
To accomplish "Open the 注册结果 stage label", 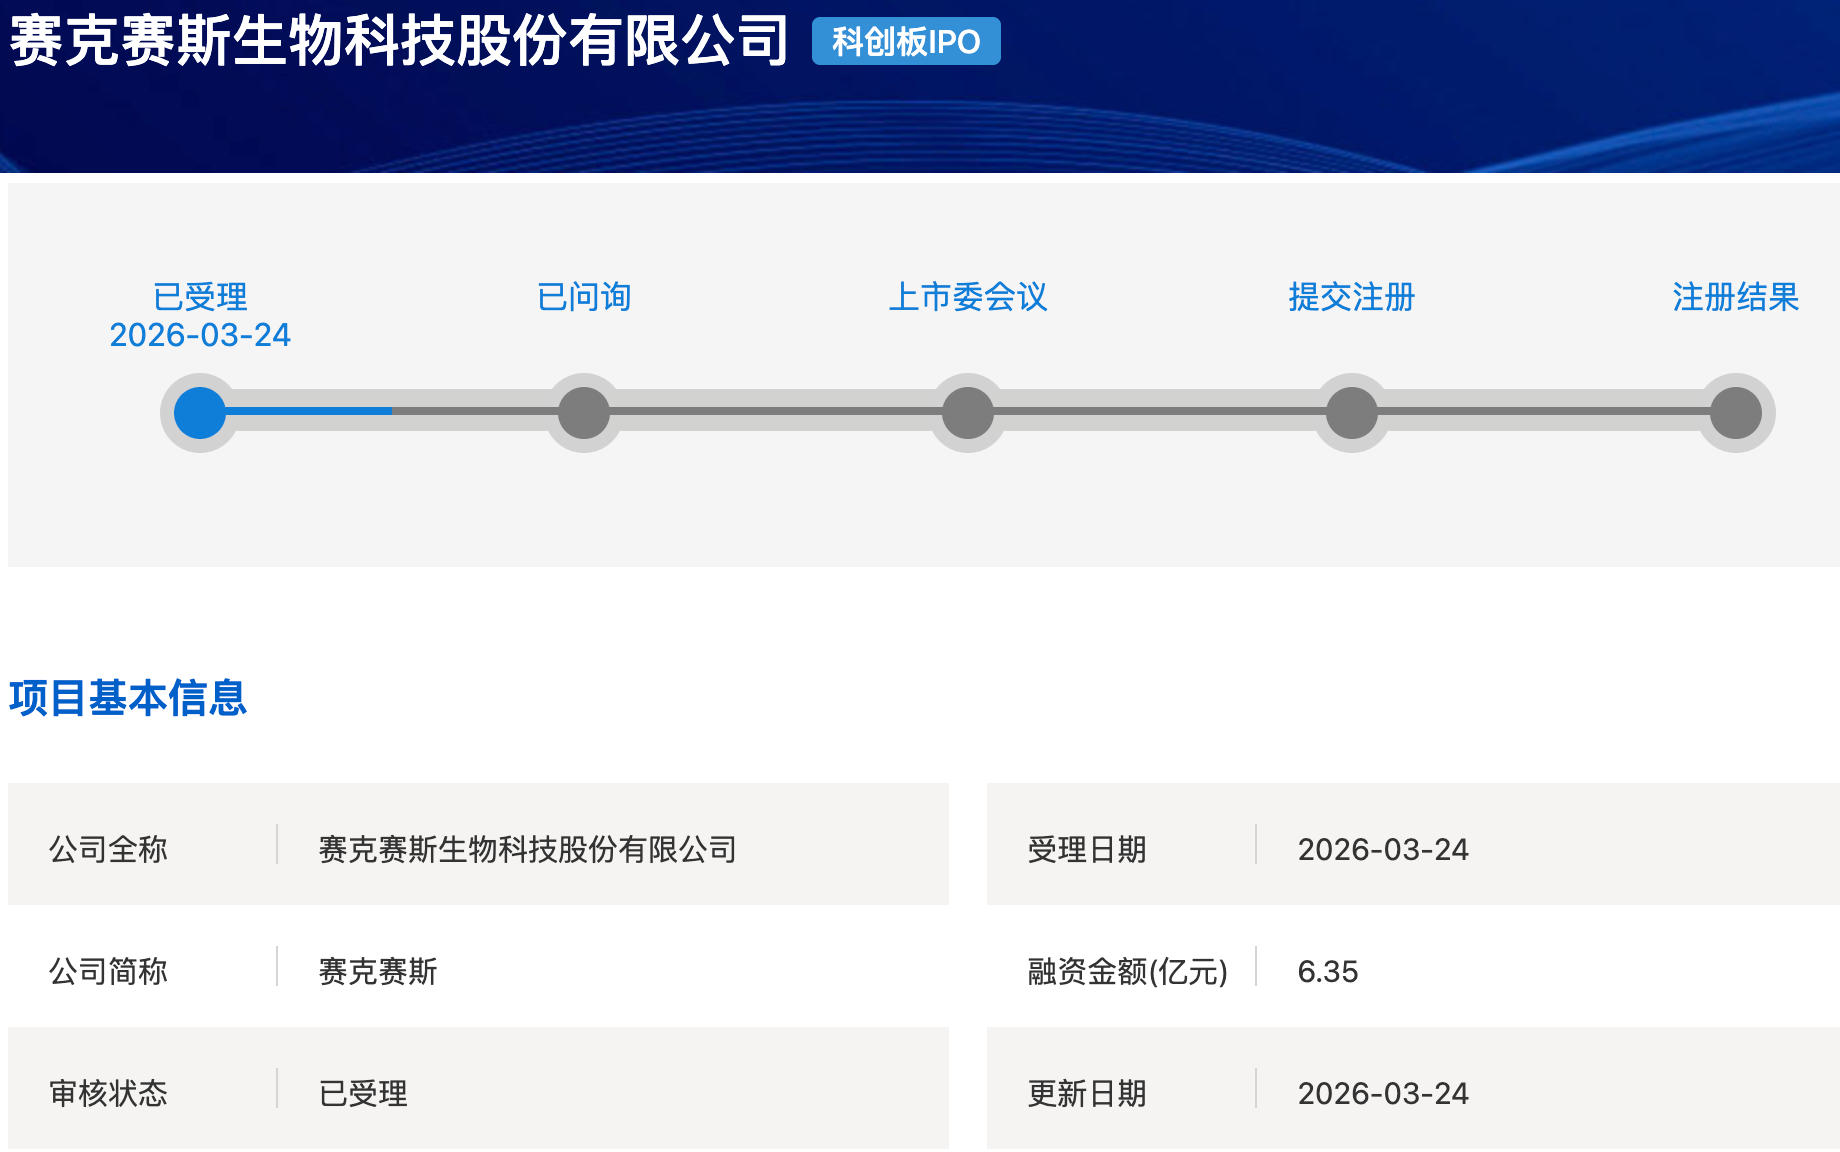I will click(1735, 297).
